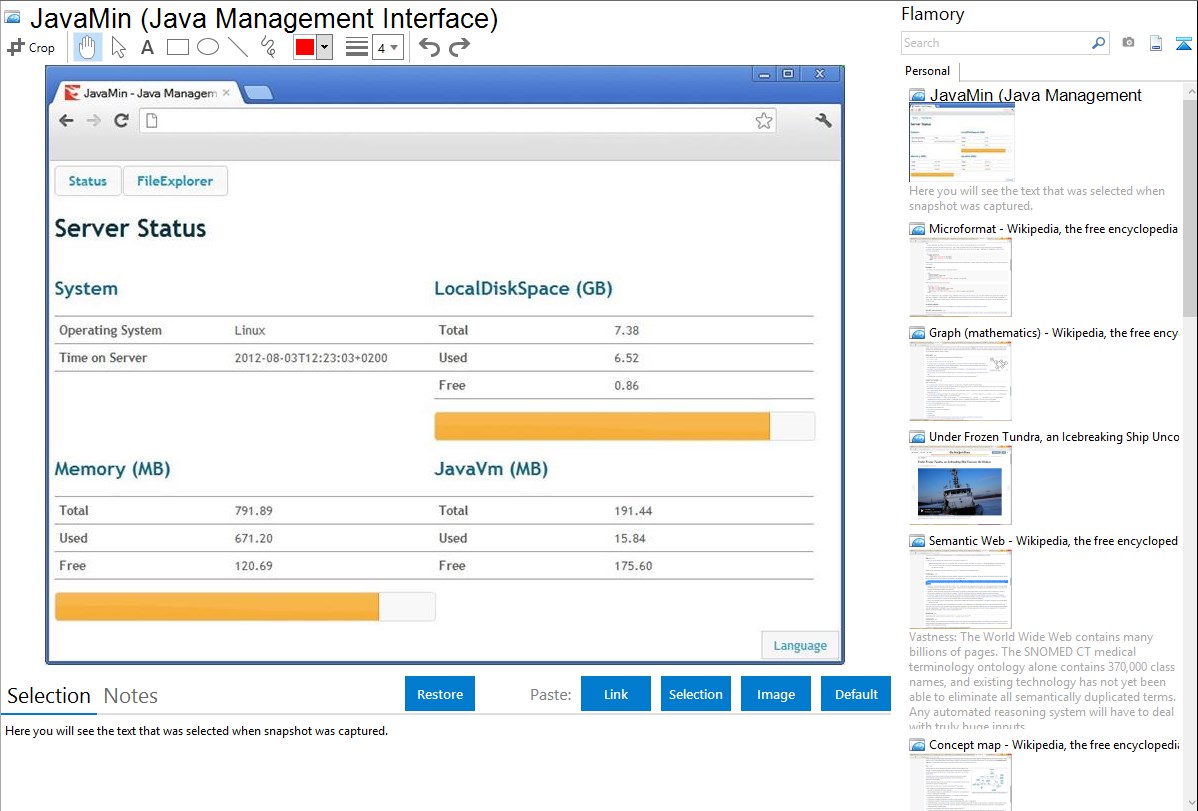The image size is (1198, 811).
Task: Select the "Concept map - Wikipedia" snapshot title
Action: [x=1054, y=744]
